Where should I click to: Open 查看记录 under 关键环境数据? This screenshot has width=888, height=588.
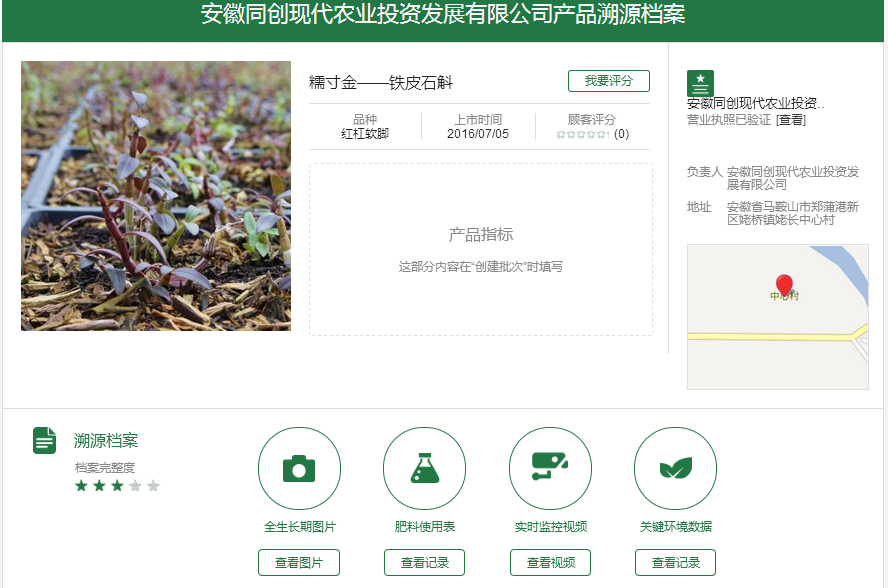coord(675,563)
